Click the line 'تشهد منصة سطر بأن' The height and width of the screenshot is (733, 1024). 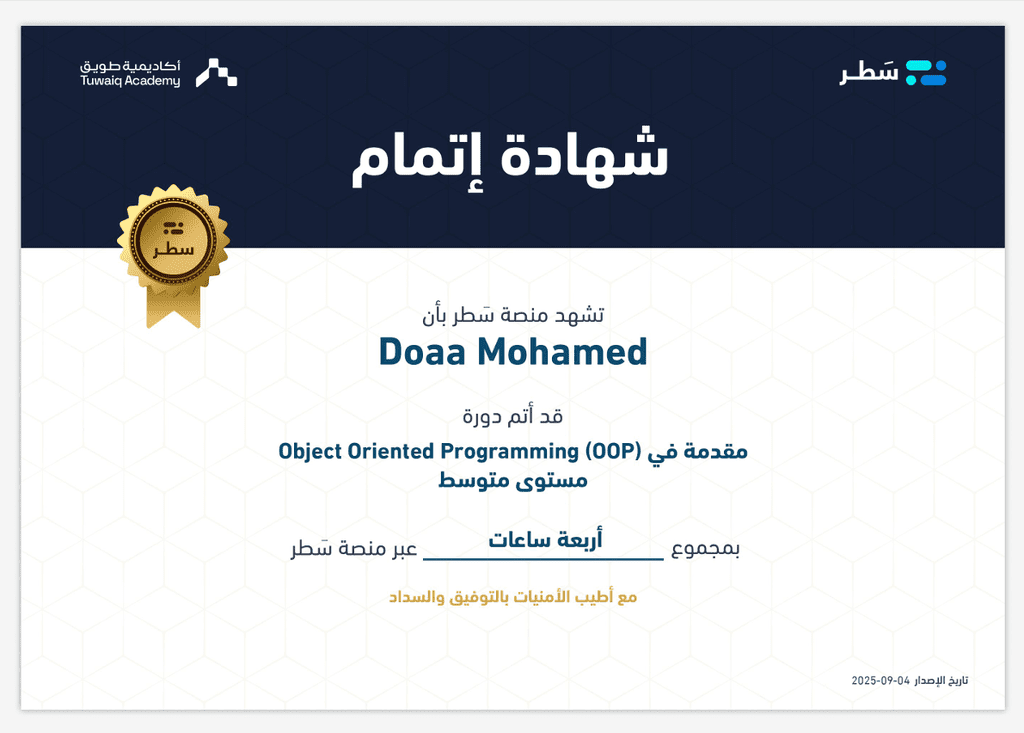pos(513,316)
